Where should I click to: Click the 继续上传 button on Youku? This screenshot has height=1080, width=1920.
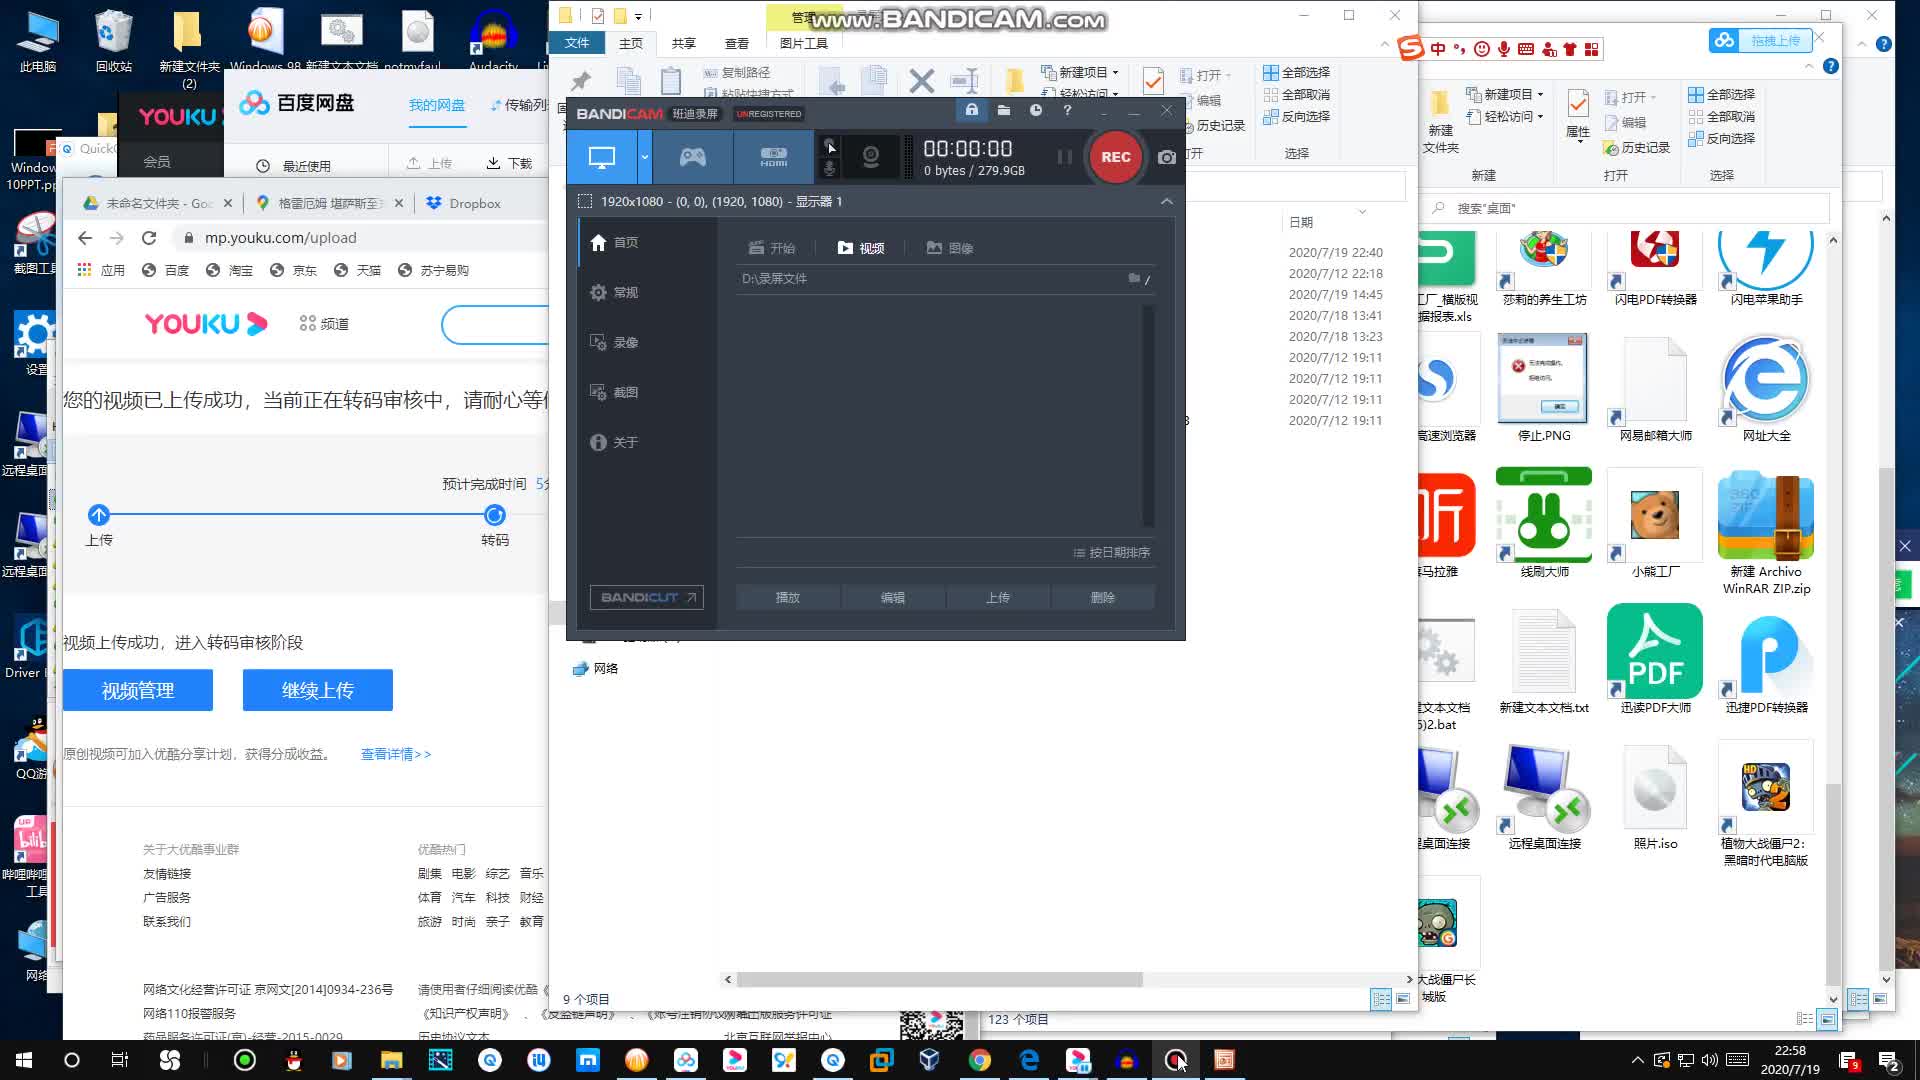click(x=317, y=690)
